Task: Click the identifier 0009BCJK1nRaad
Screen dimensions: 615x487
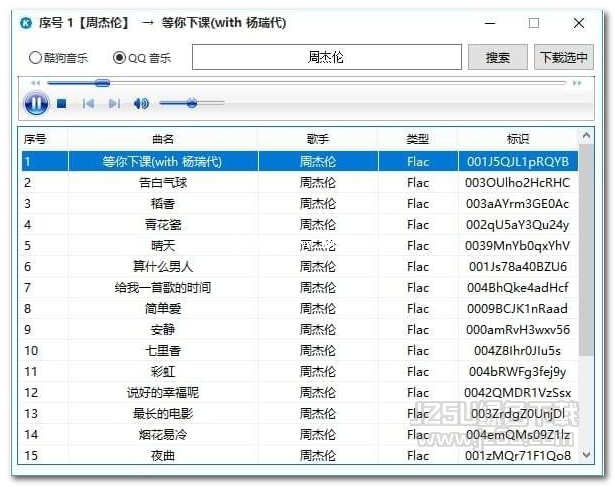Action: (518, 309)
